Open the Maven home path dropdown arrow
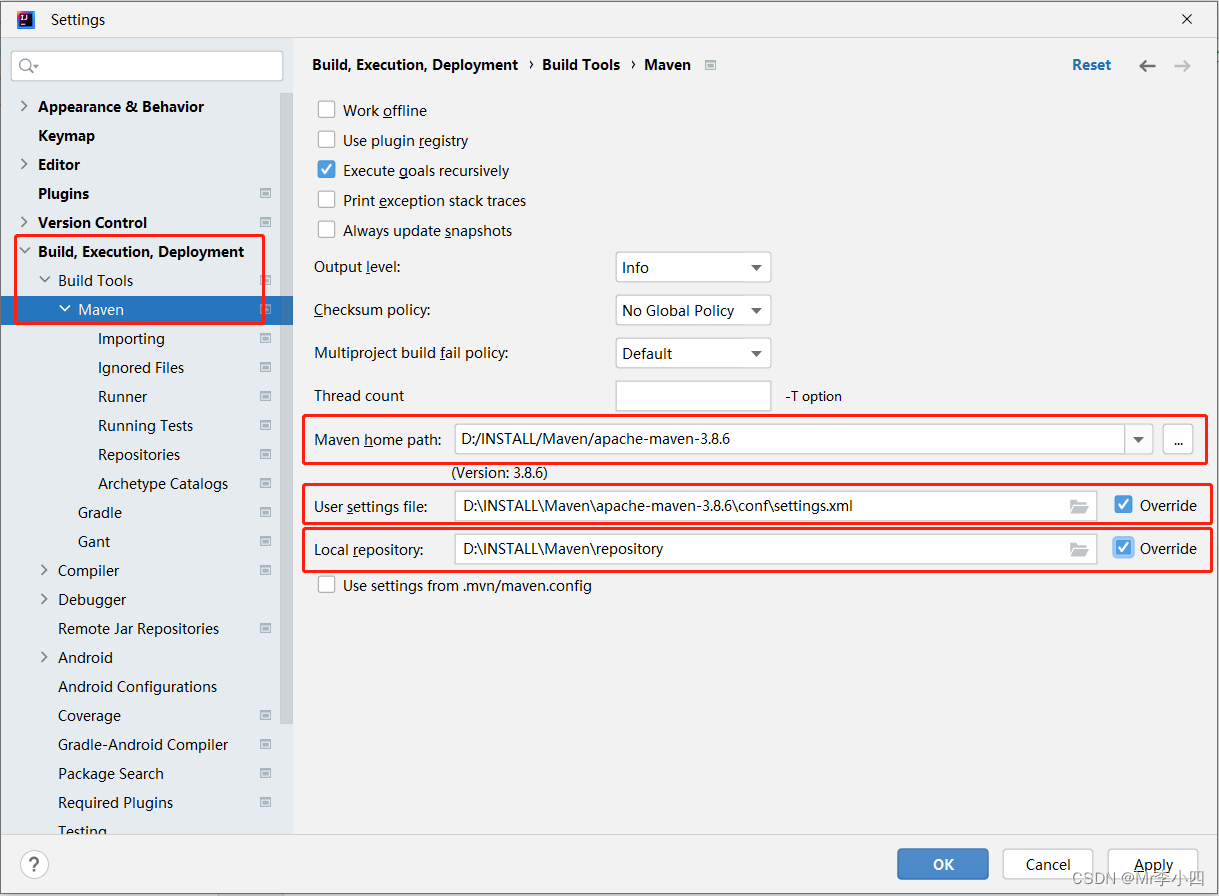 (1138, 439)
